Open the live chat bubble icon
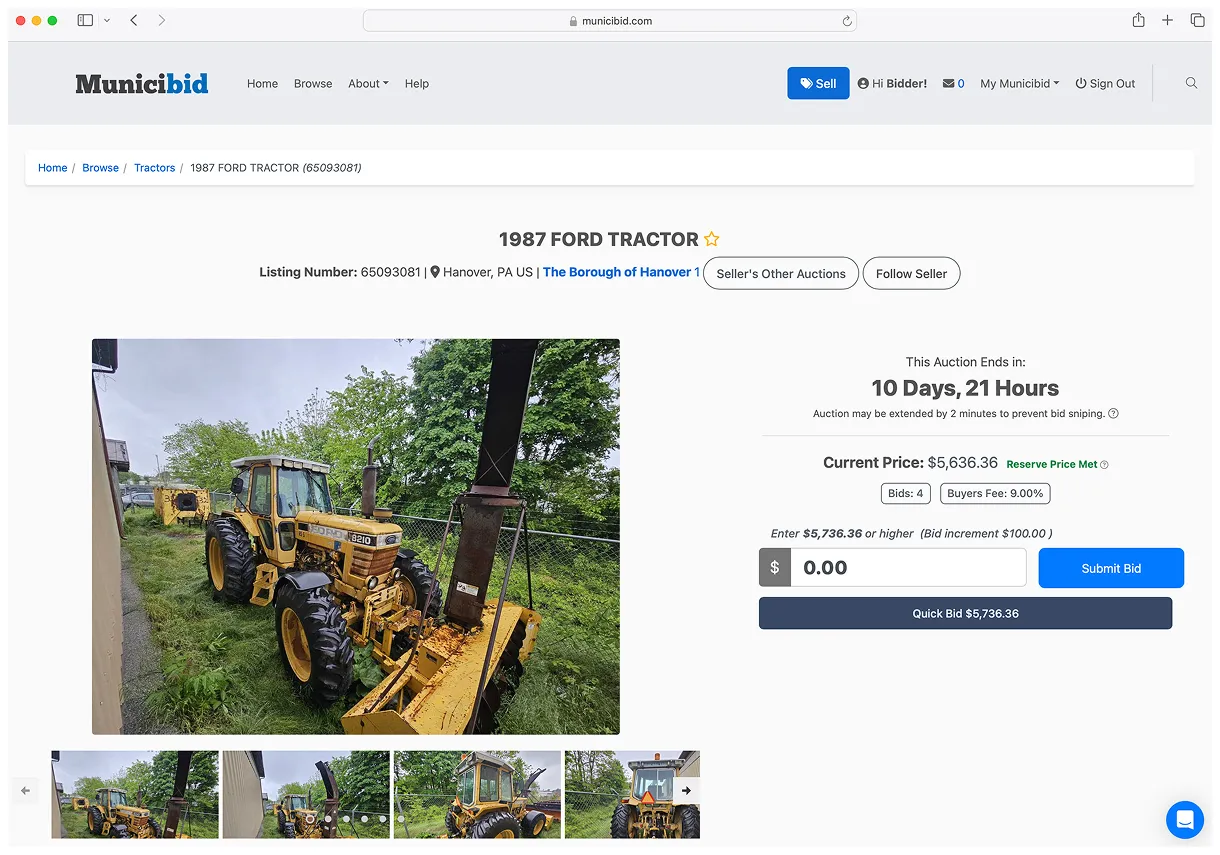The height and width of the screenshot is (855, 1220). (1185, 820)
